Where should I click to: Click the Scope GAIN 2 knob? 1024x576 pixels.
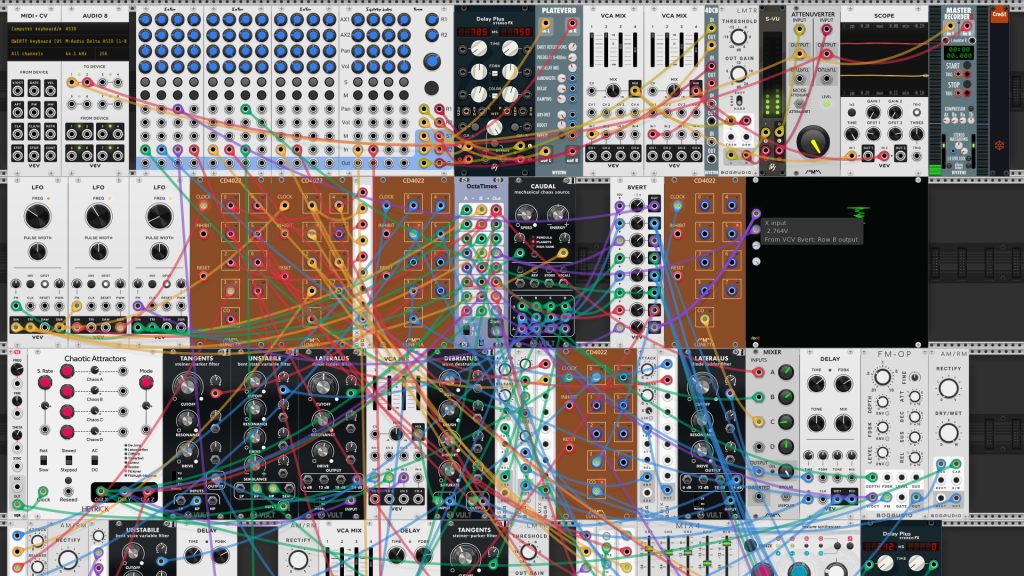coord(895,114)
